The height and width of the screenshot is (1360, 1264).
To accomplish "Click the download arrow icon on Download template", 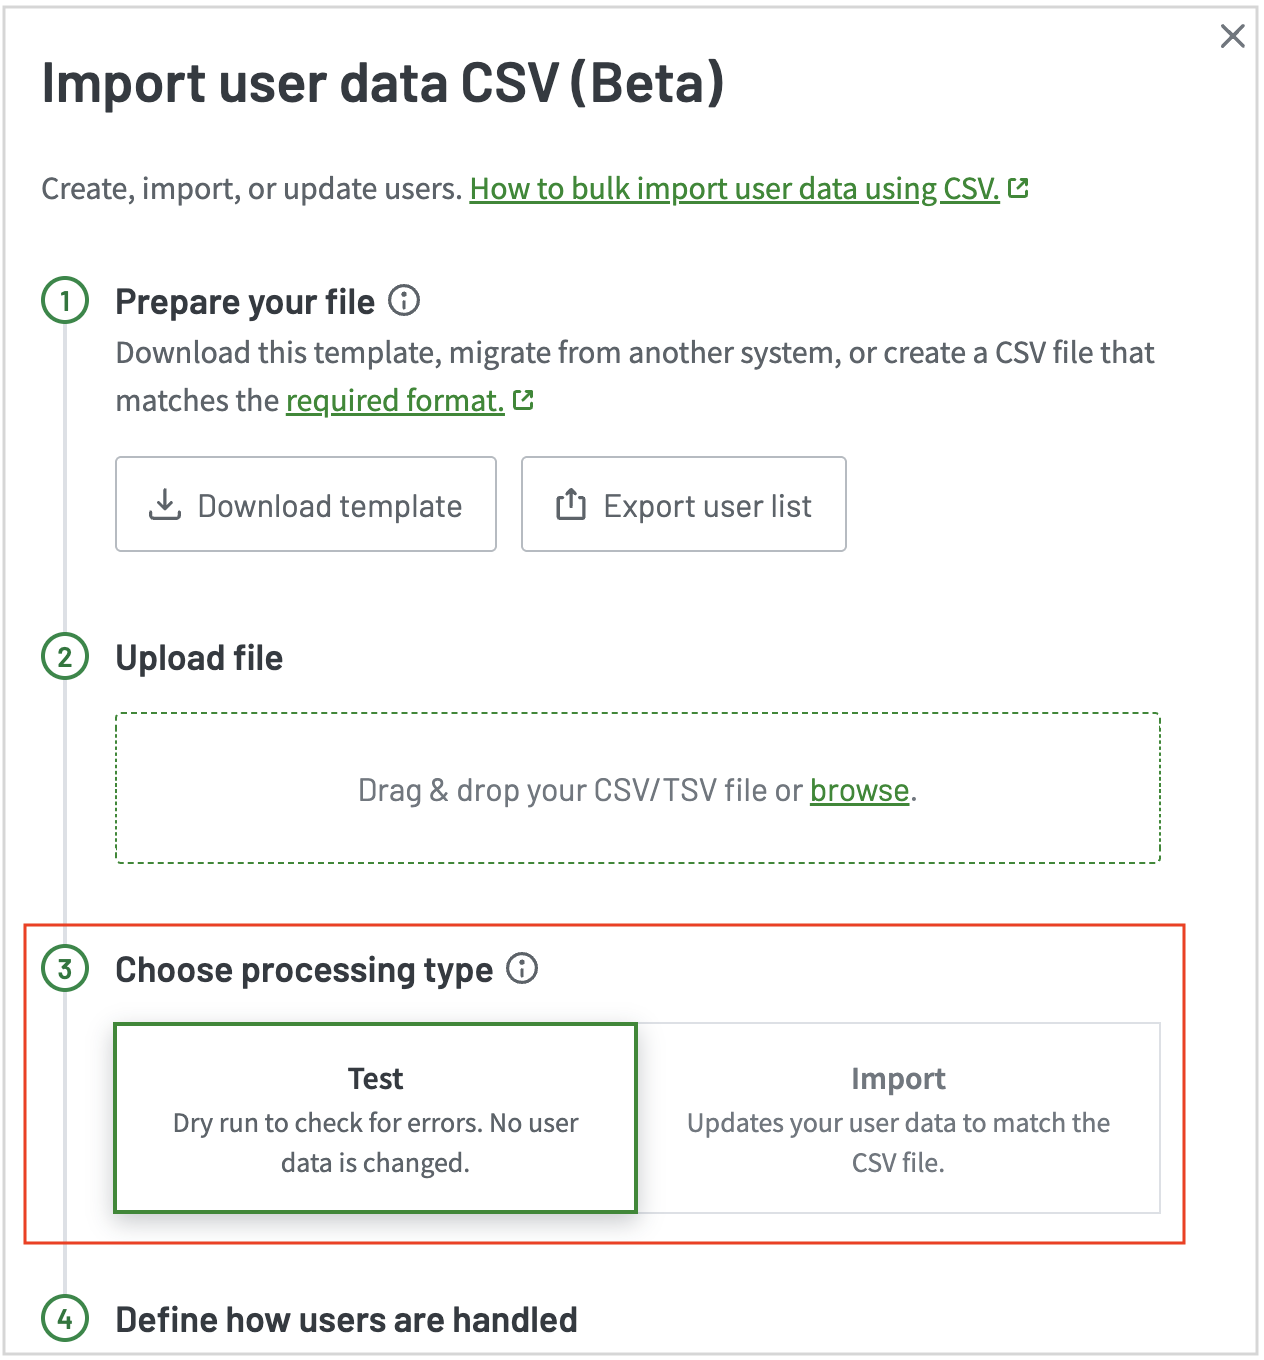I will tap(165, 505).
